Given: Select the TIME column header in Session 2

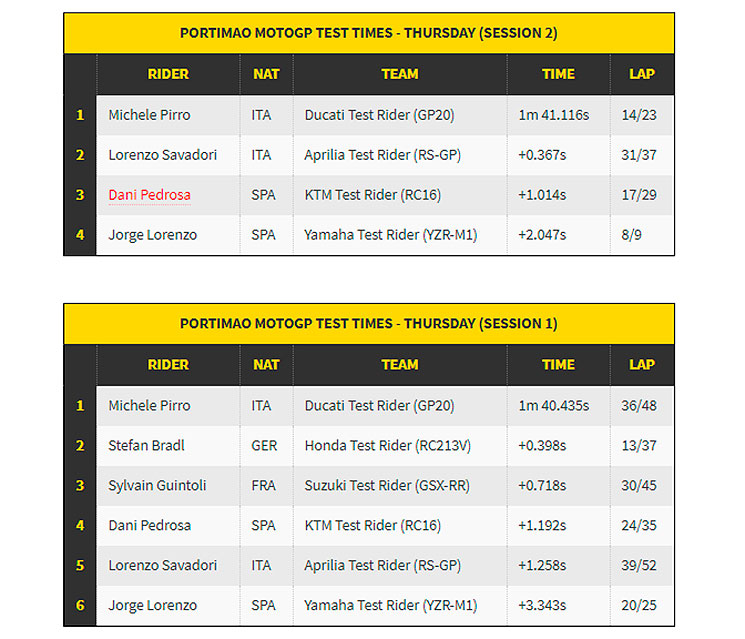Looking at the screenshot, I should click(558, 74).
